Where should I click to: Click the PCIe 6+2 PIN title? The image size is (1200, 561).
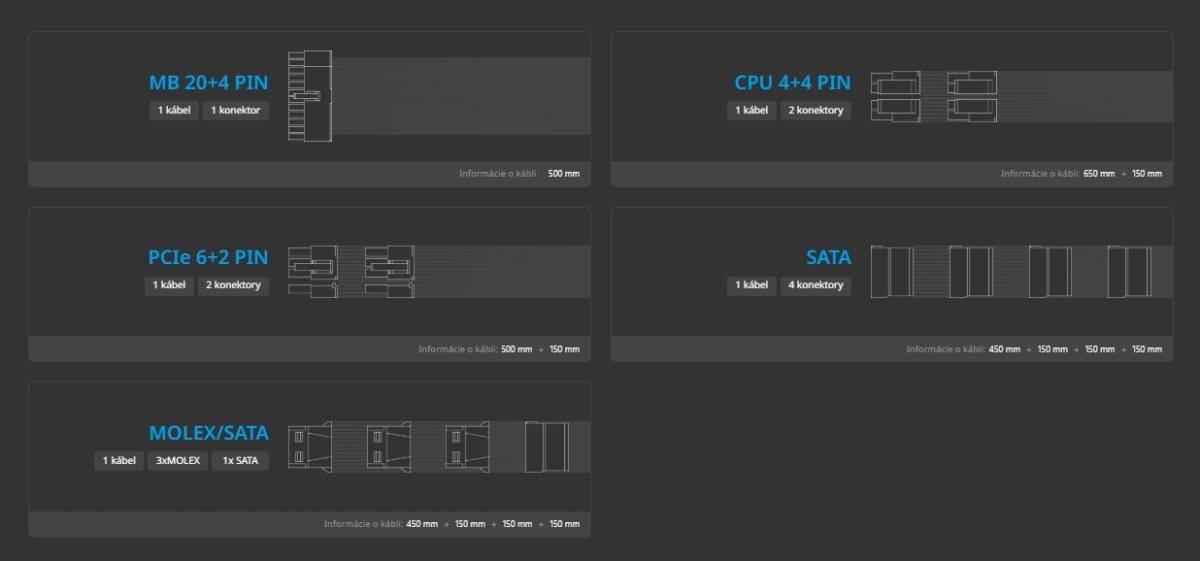pyautogui.click(x=208, y=258)
